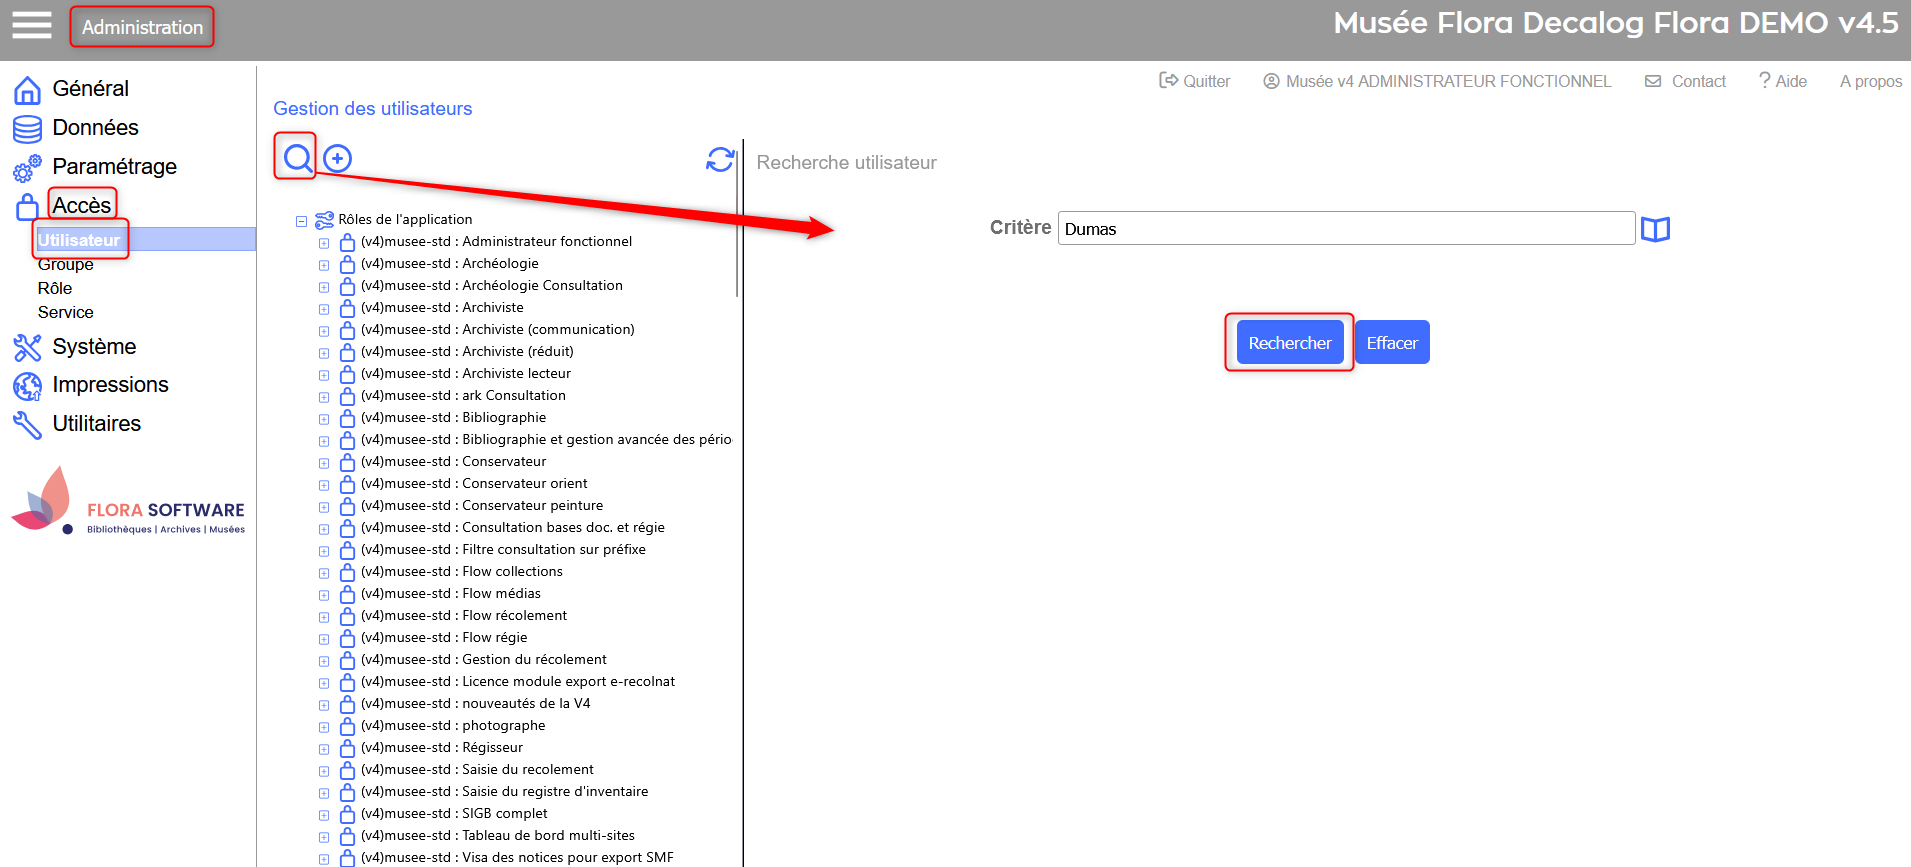Image resolution: width=1911 pixels, height=867 pixels.
Task: Click the add user plus icon
Action: pyautogui.click(x=338, y=158)
